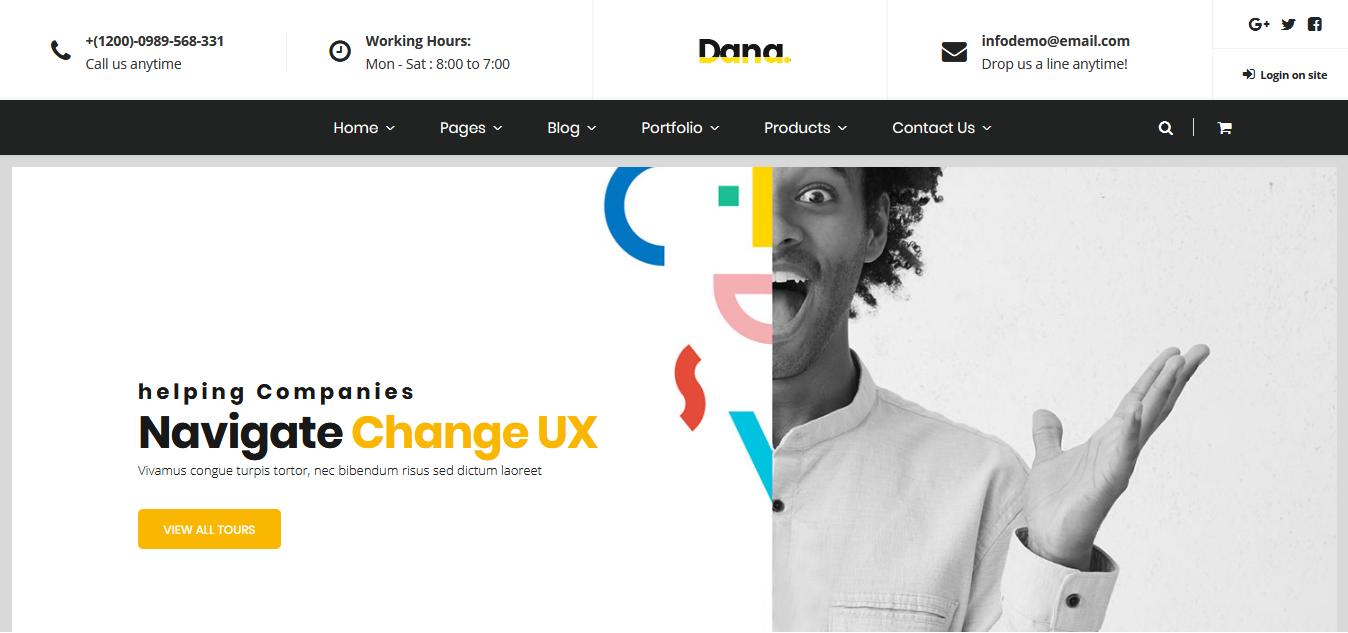The height and width of the screenshot is (633, 1348).
Task: Click the envelope email icon
Action: coord(954,51)
